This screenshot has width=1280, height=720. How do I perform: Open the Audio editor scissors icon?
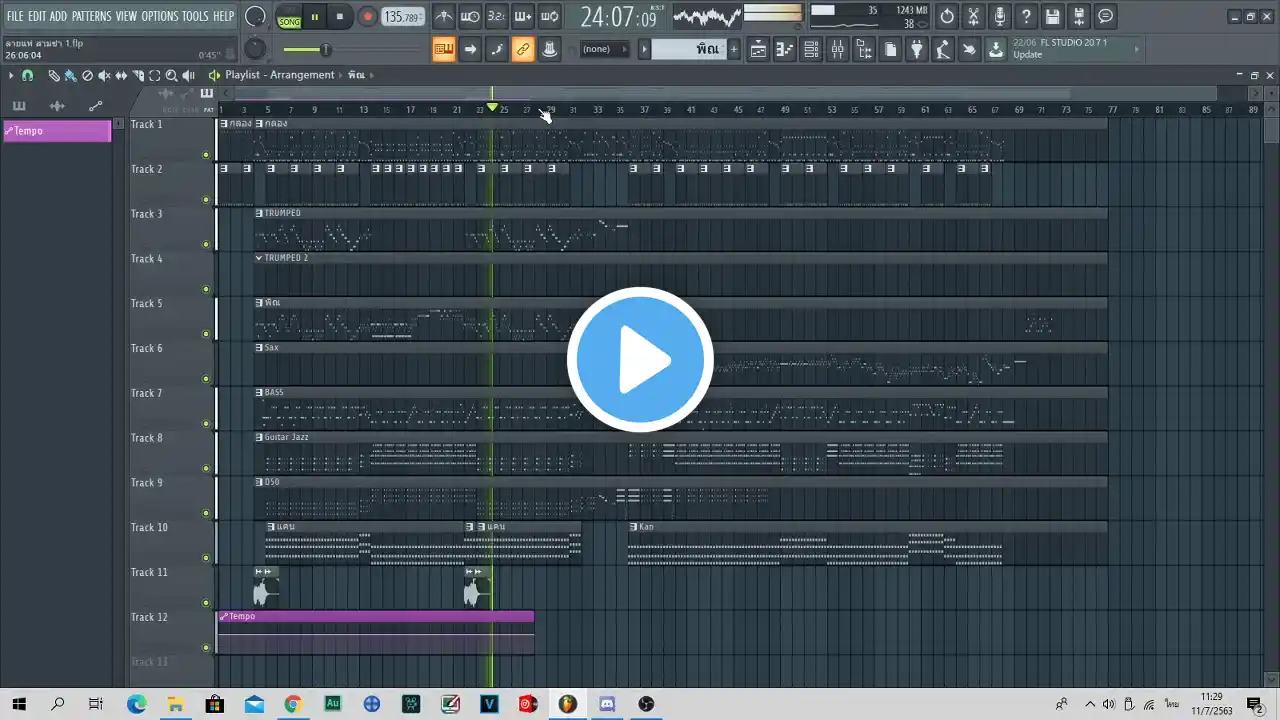(973, 16)
